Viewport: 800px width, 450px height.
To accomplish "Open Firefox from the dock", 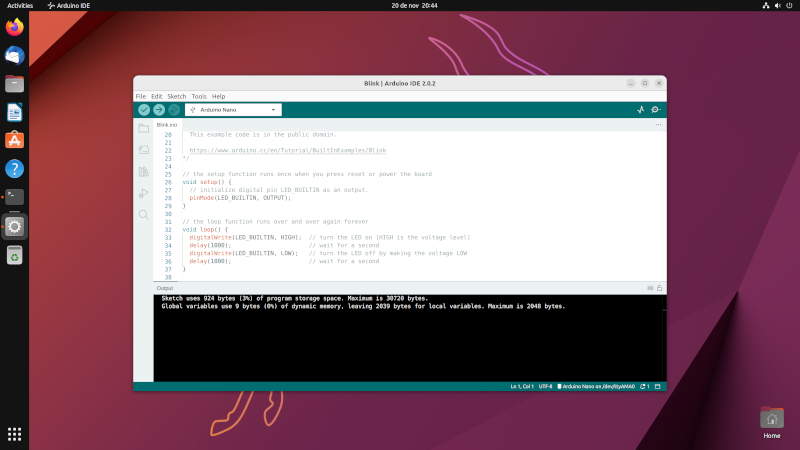I will click(x=14, y=27).
